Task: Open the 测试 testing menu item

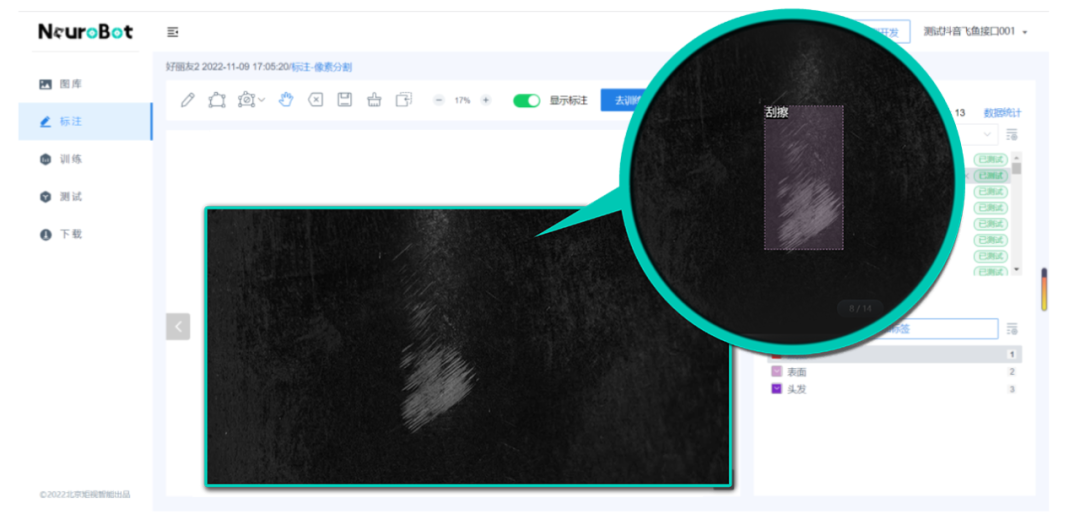Action: pyautogui.click(x=85, y=196)
